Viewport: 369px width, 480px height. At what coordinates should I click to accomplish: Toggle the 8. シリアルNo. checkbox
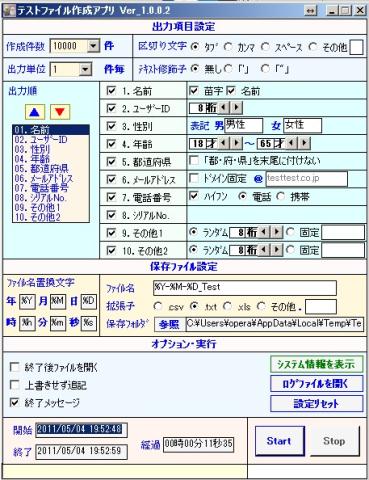(111, 215)
